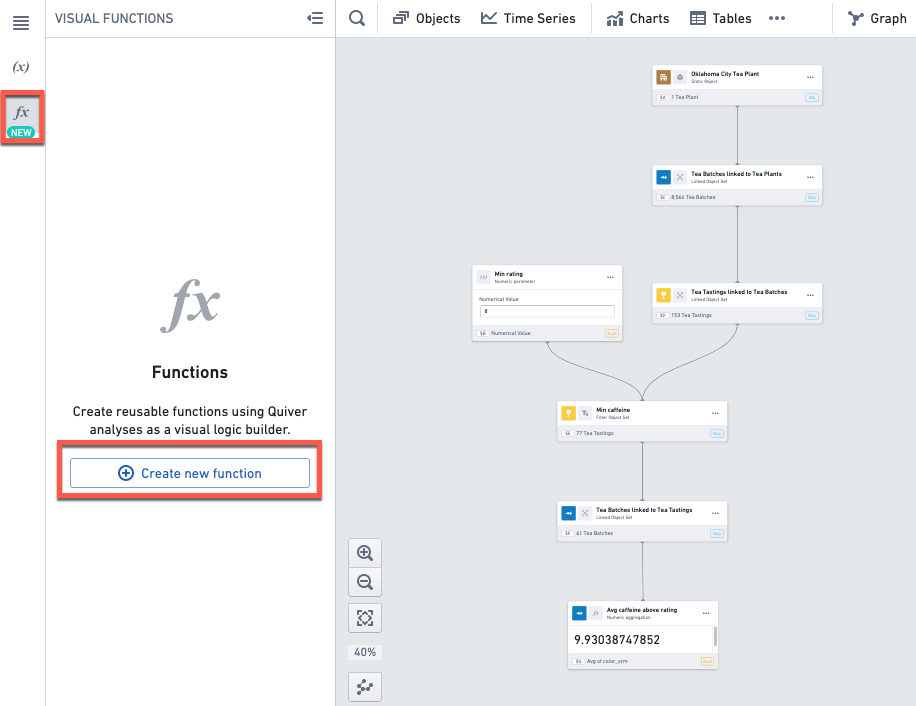The width and height of the screenshot is (916, 706).
Task: Click Create new function button
Action: pyautogui.click(x=190, y=473)
